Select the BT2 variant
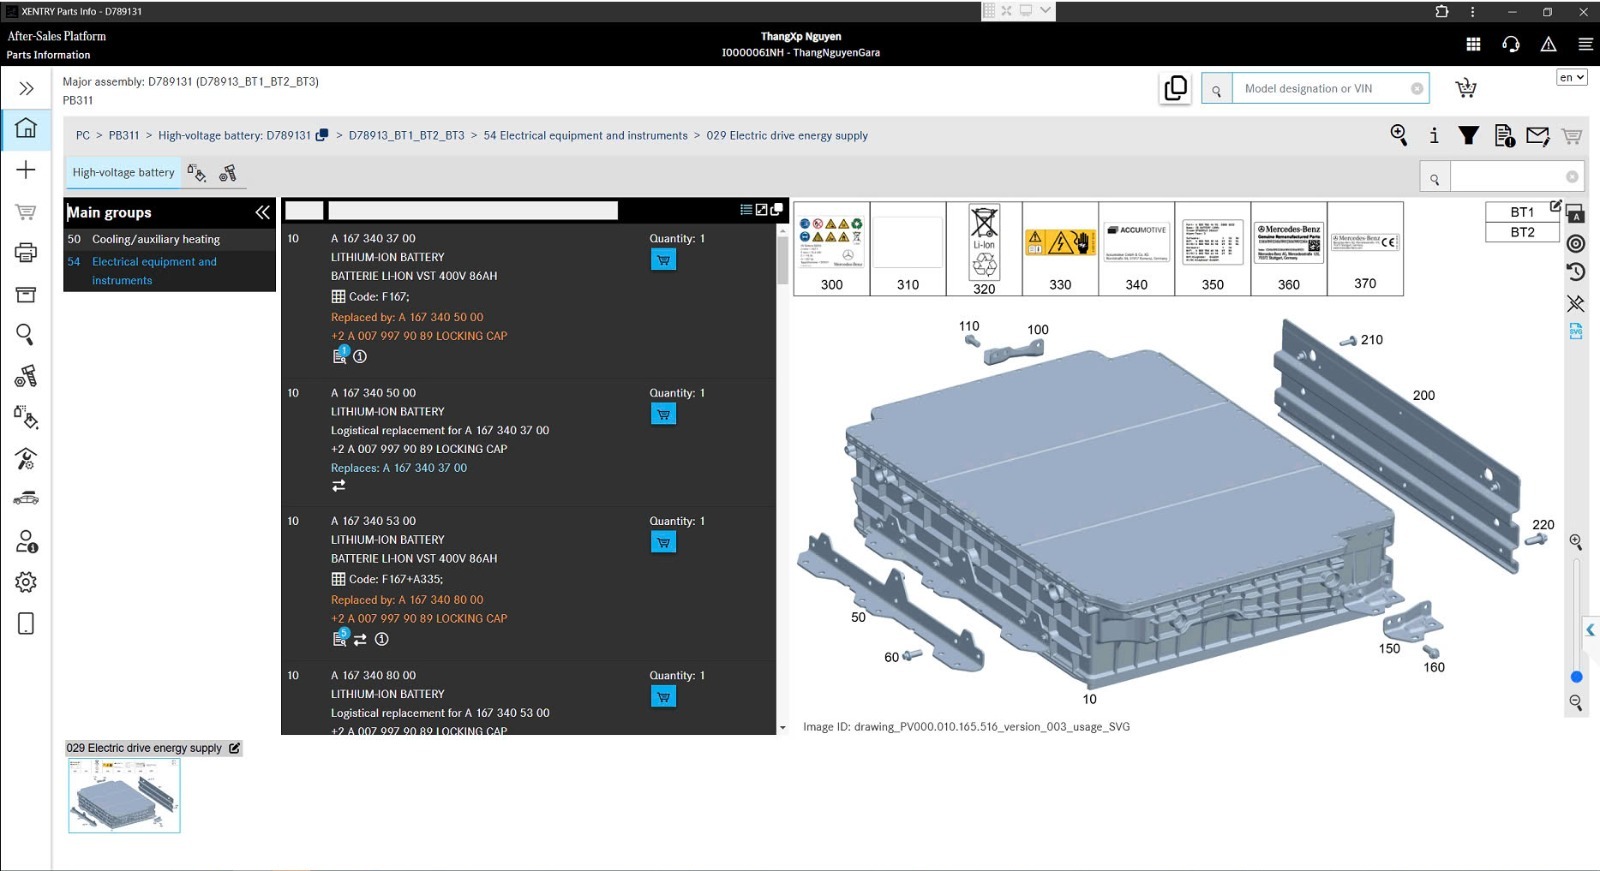This screenshot has height=871, width=1600. [1522, 232]
